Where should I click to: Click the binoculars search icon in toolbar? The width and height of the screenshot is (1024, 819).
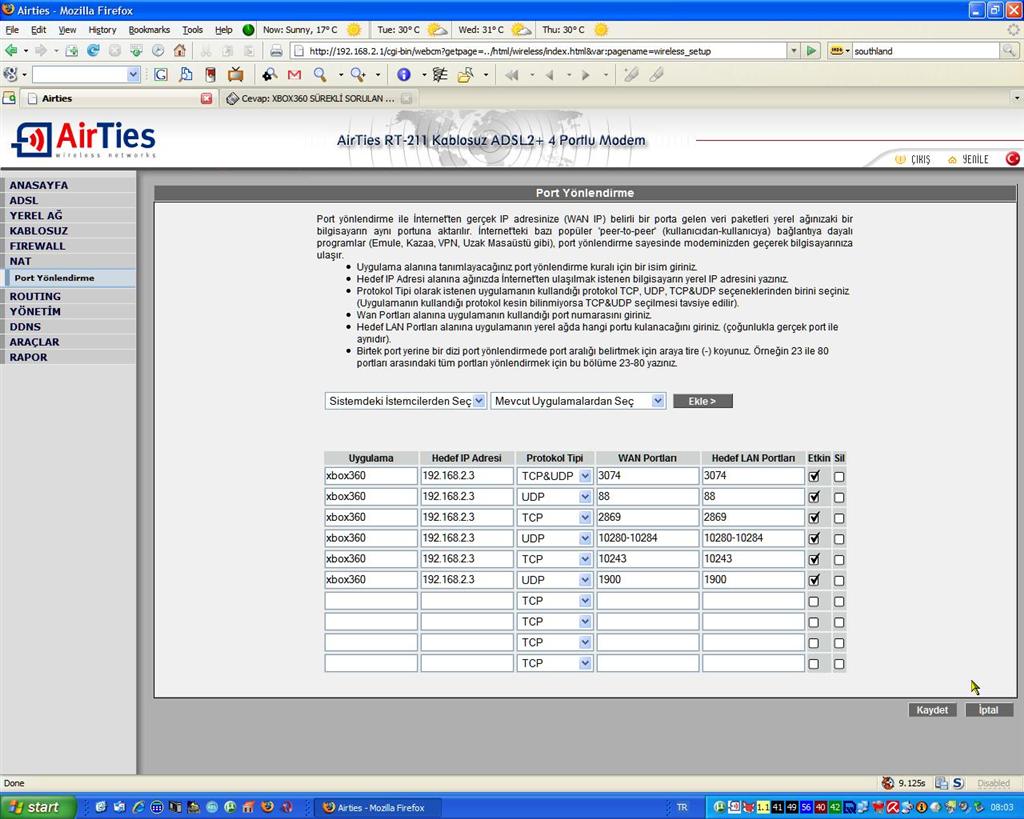pos(269,75)
